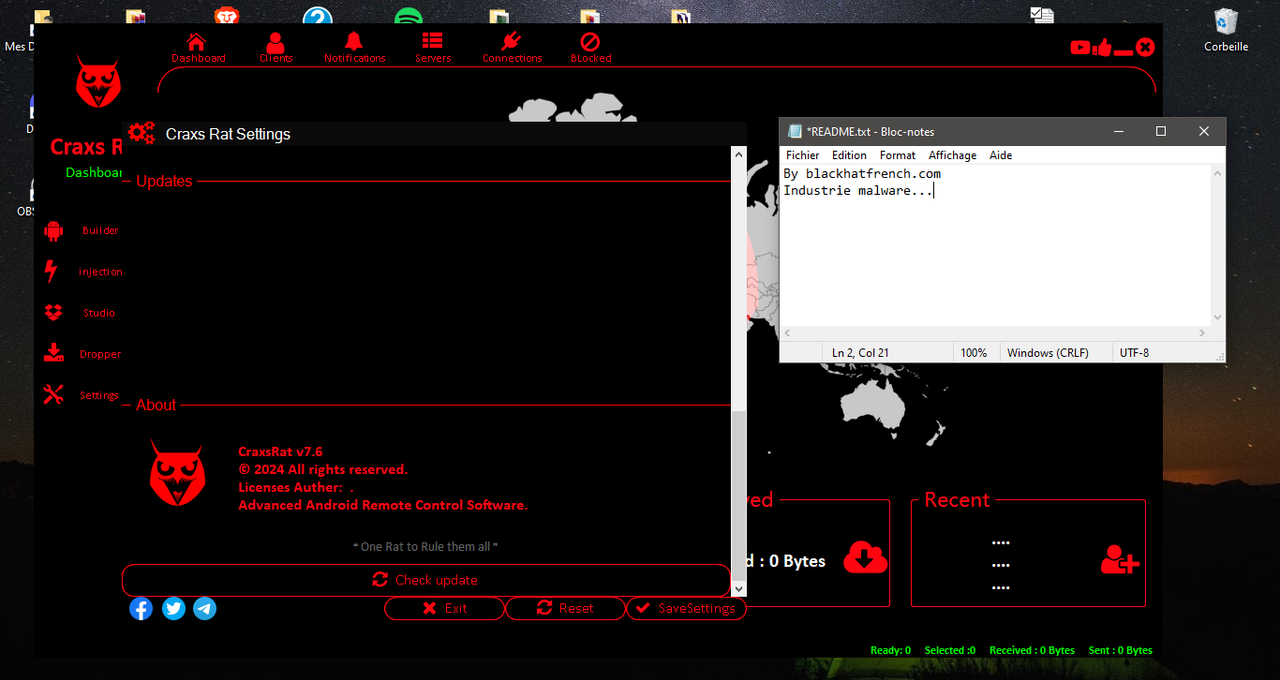Click the red cloud download icon
The image size is (1280, 680).
865,557
